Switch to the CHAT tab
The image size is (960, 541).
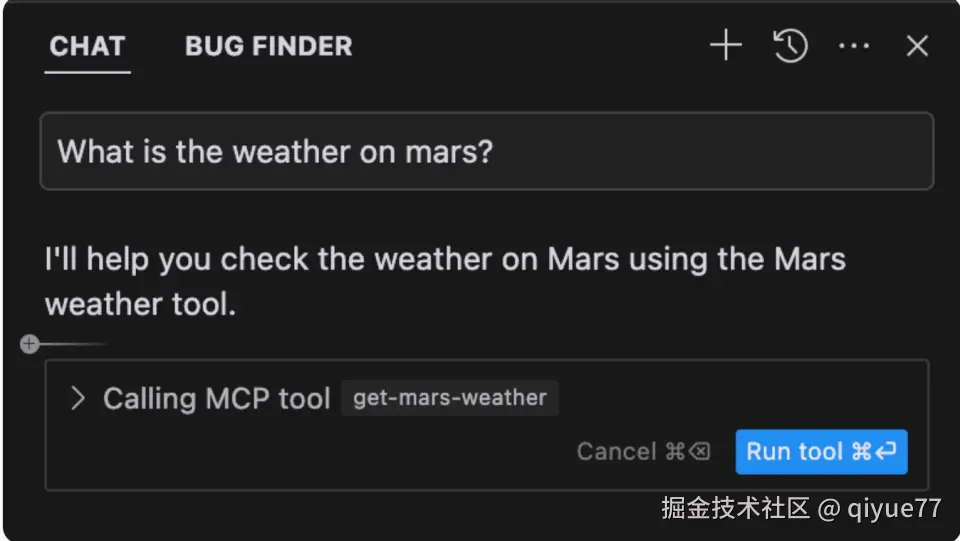(x=87, y=46)
